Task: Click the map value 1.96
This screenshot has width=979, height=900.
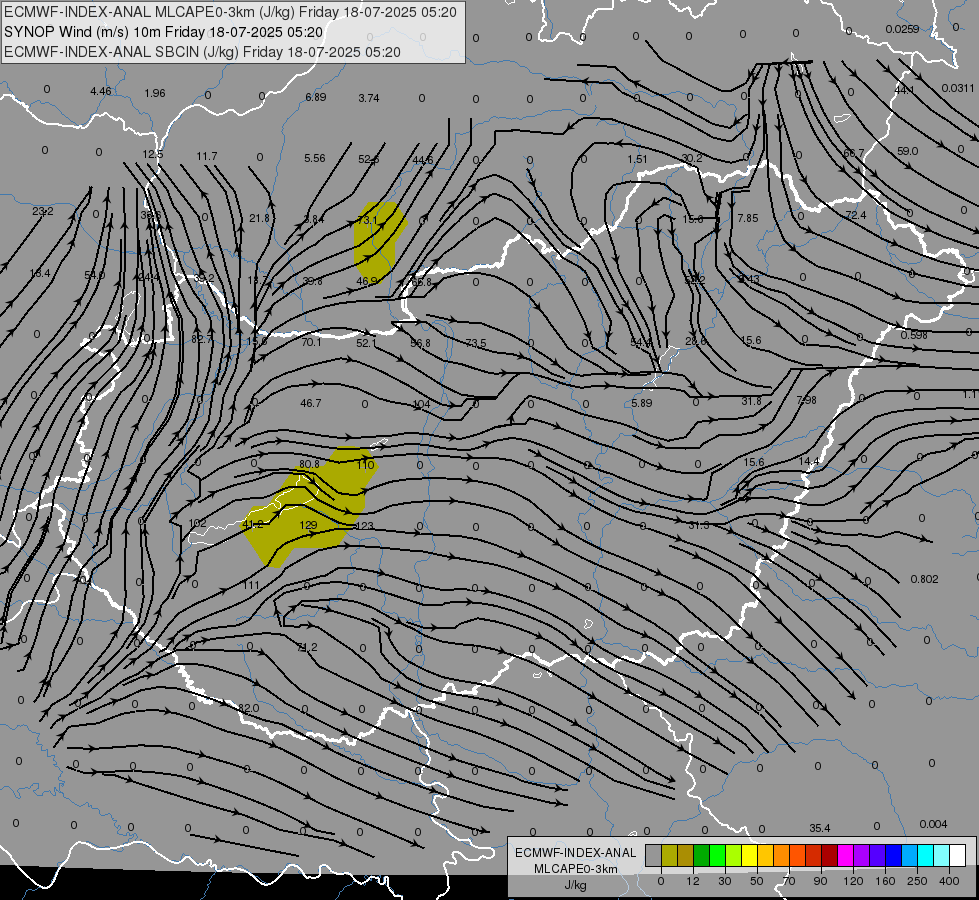Action: [155, 93]
